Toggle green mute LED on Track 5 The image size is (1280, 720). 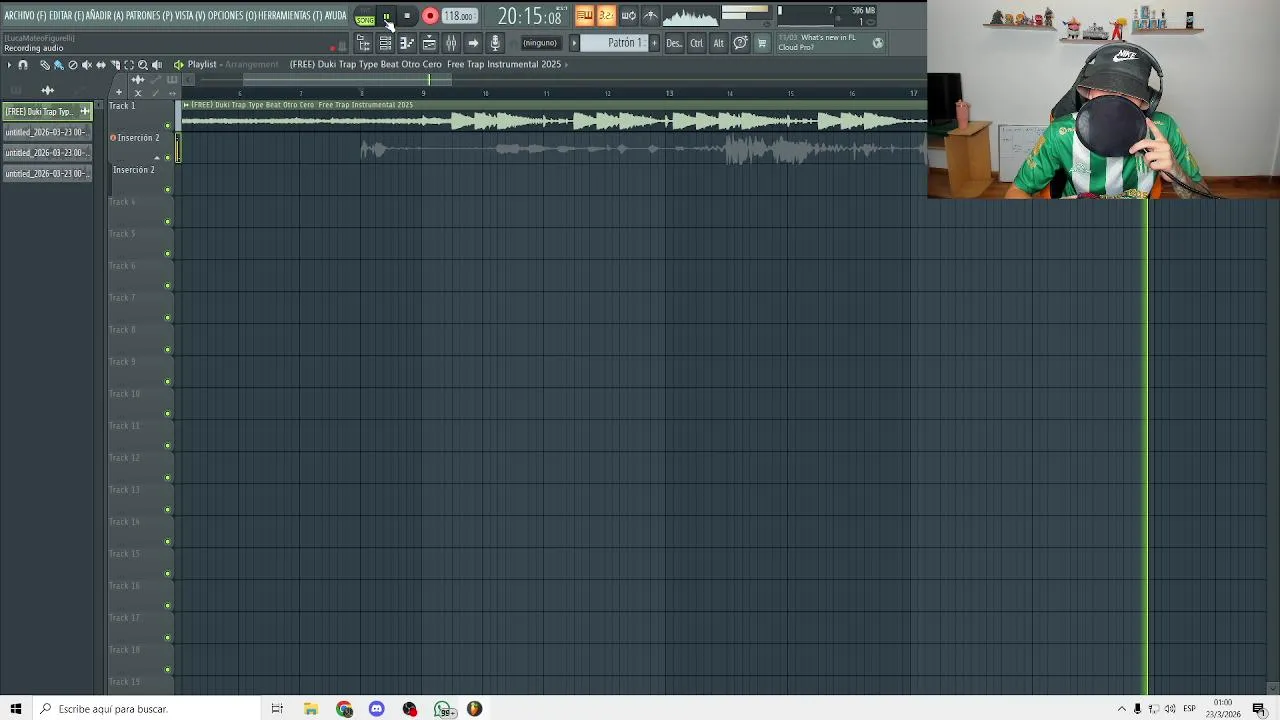(168, 254)
